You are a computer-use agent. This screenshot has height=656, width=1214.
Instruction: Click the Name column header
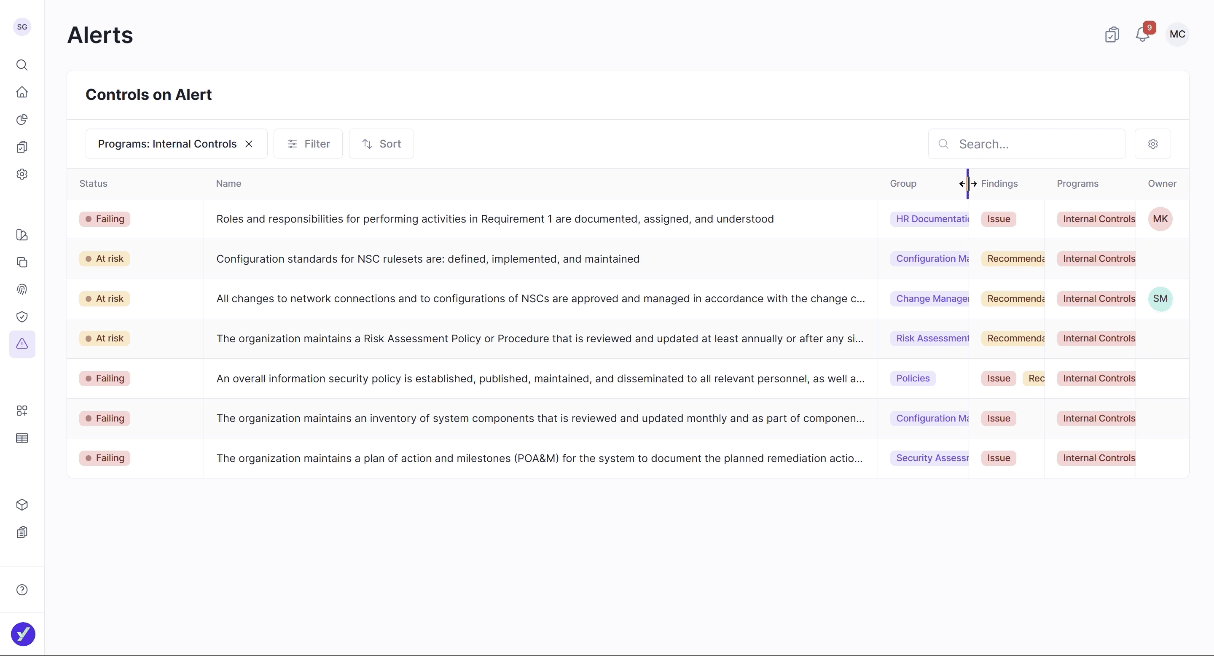229,184
